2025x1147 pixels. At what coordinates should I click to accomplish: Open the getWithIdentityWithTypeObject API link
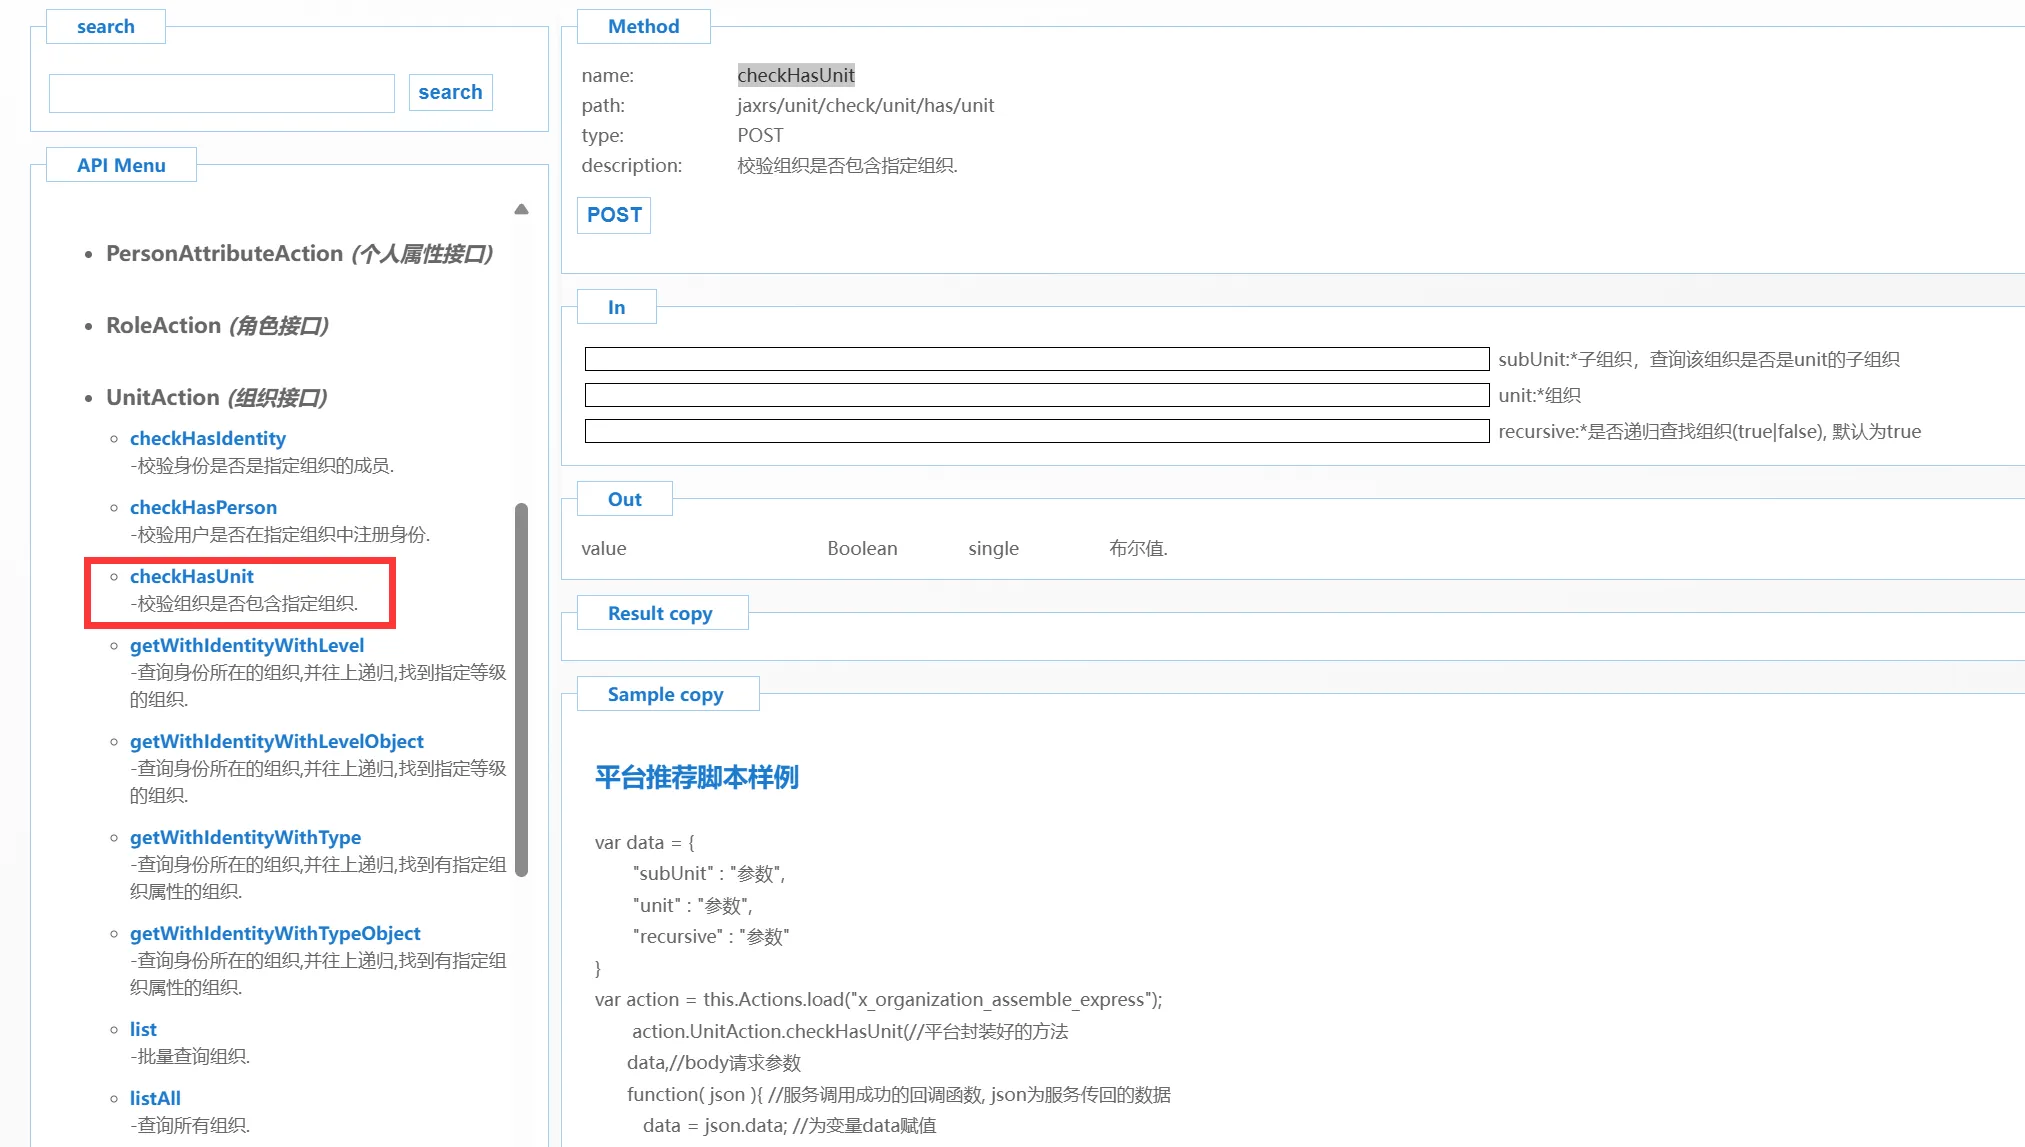[275, 933]
